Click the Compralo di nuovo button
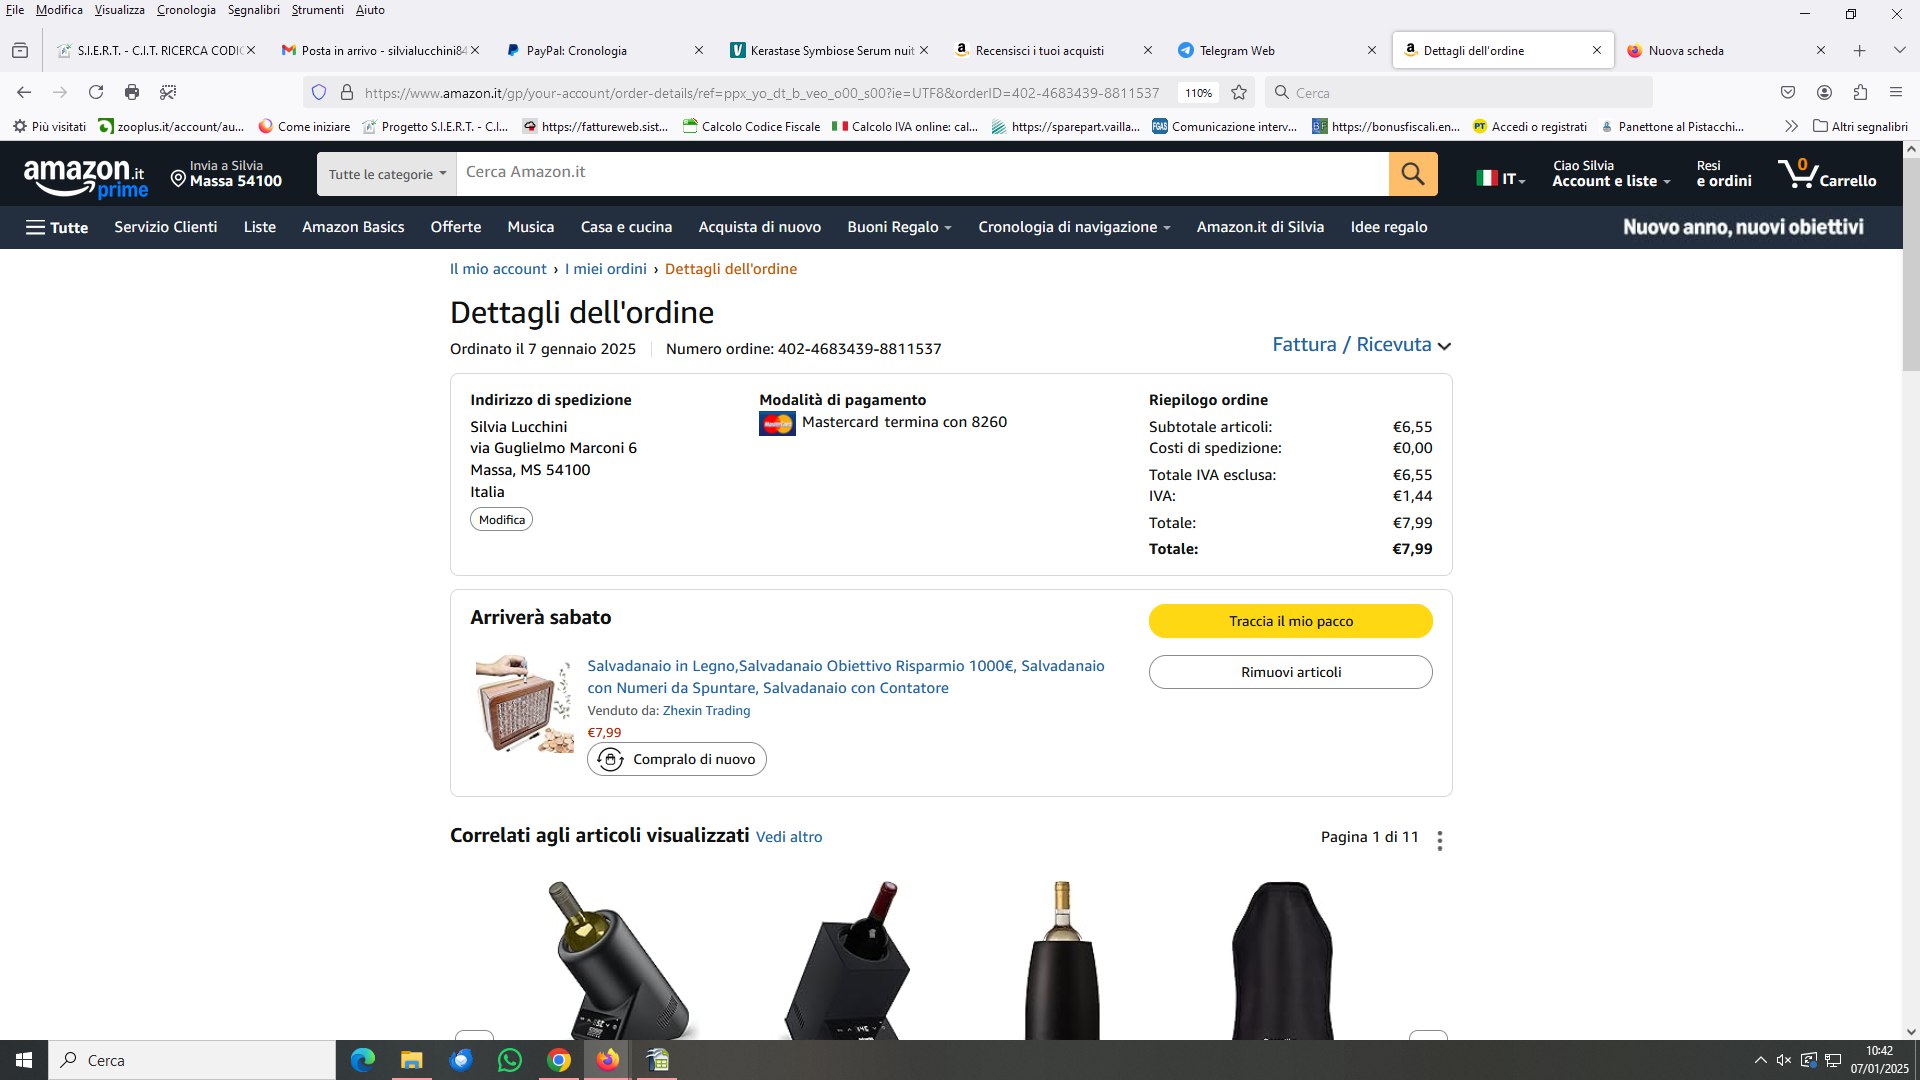1920x1080 pixels. [677, 759]
